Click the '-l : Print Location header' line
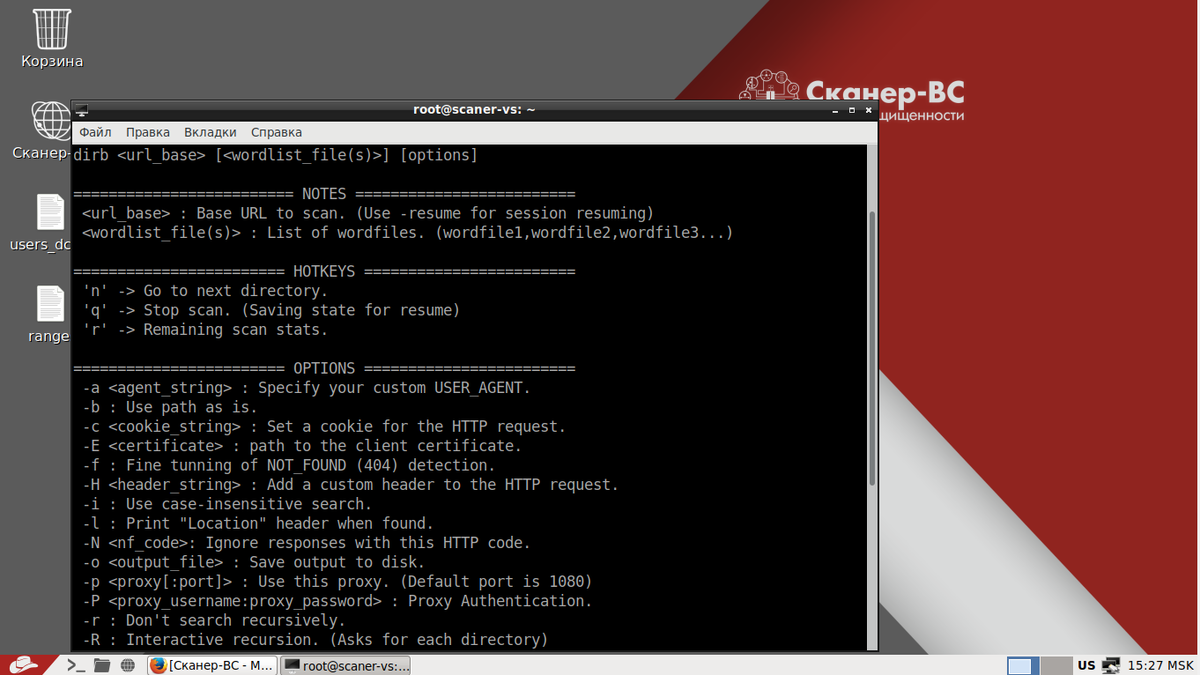 [x=259, y=523]
